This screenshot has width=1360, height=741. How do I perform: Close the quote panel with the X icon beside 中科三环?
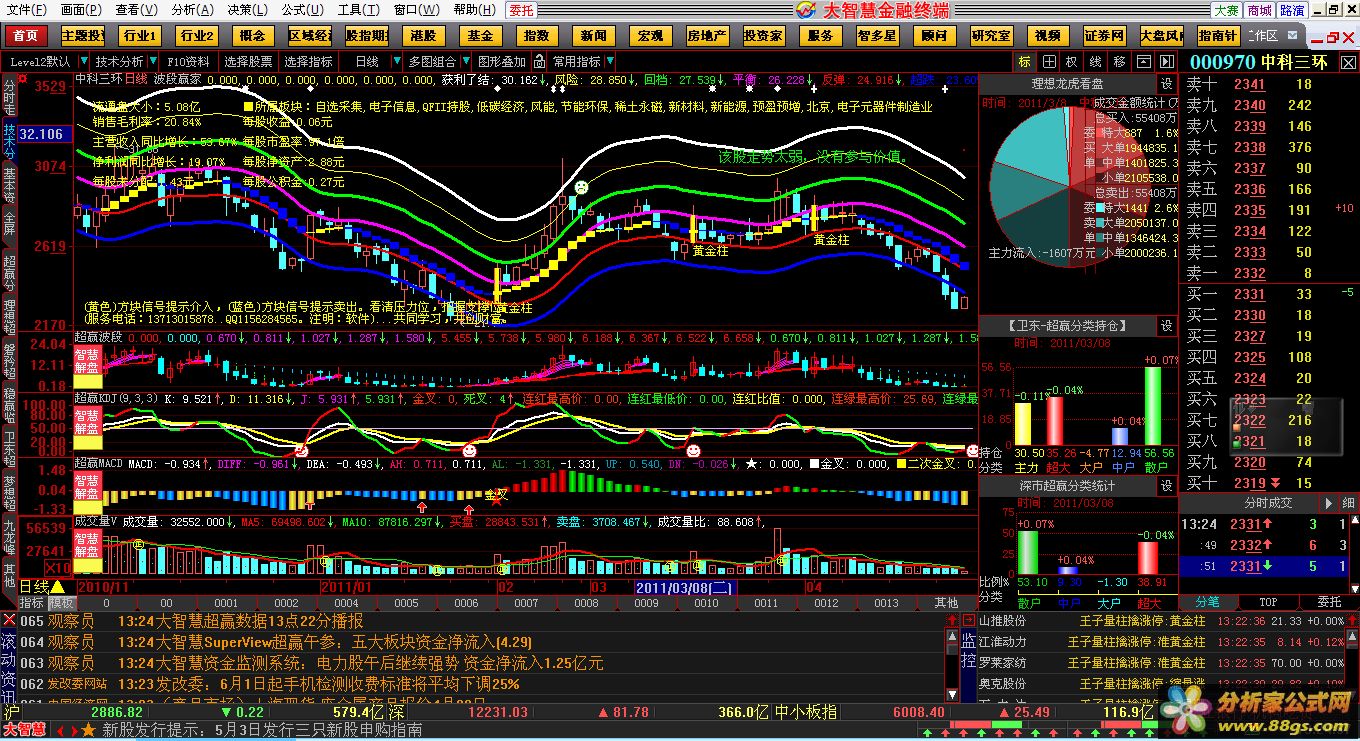tap(1348, 63)
